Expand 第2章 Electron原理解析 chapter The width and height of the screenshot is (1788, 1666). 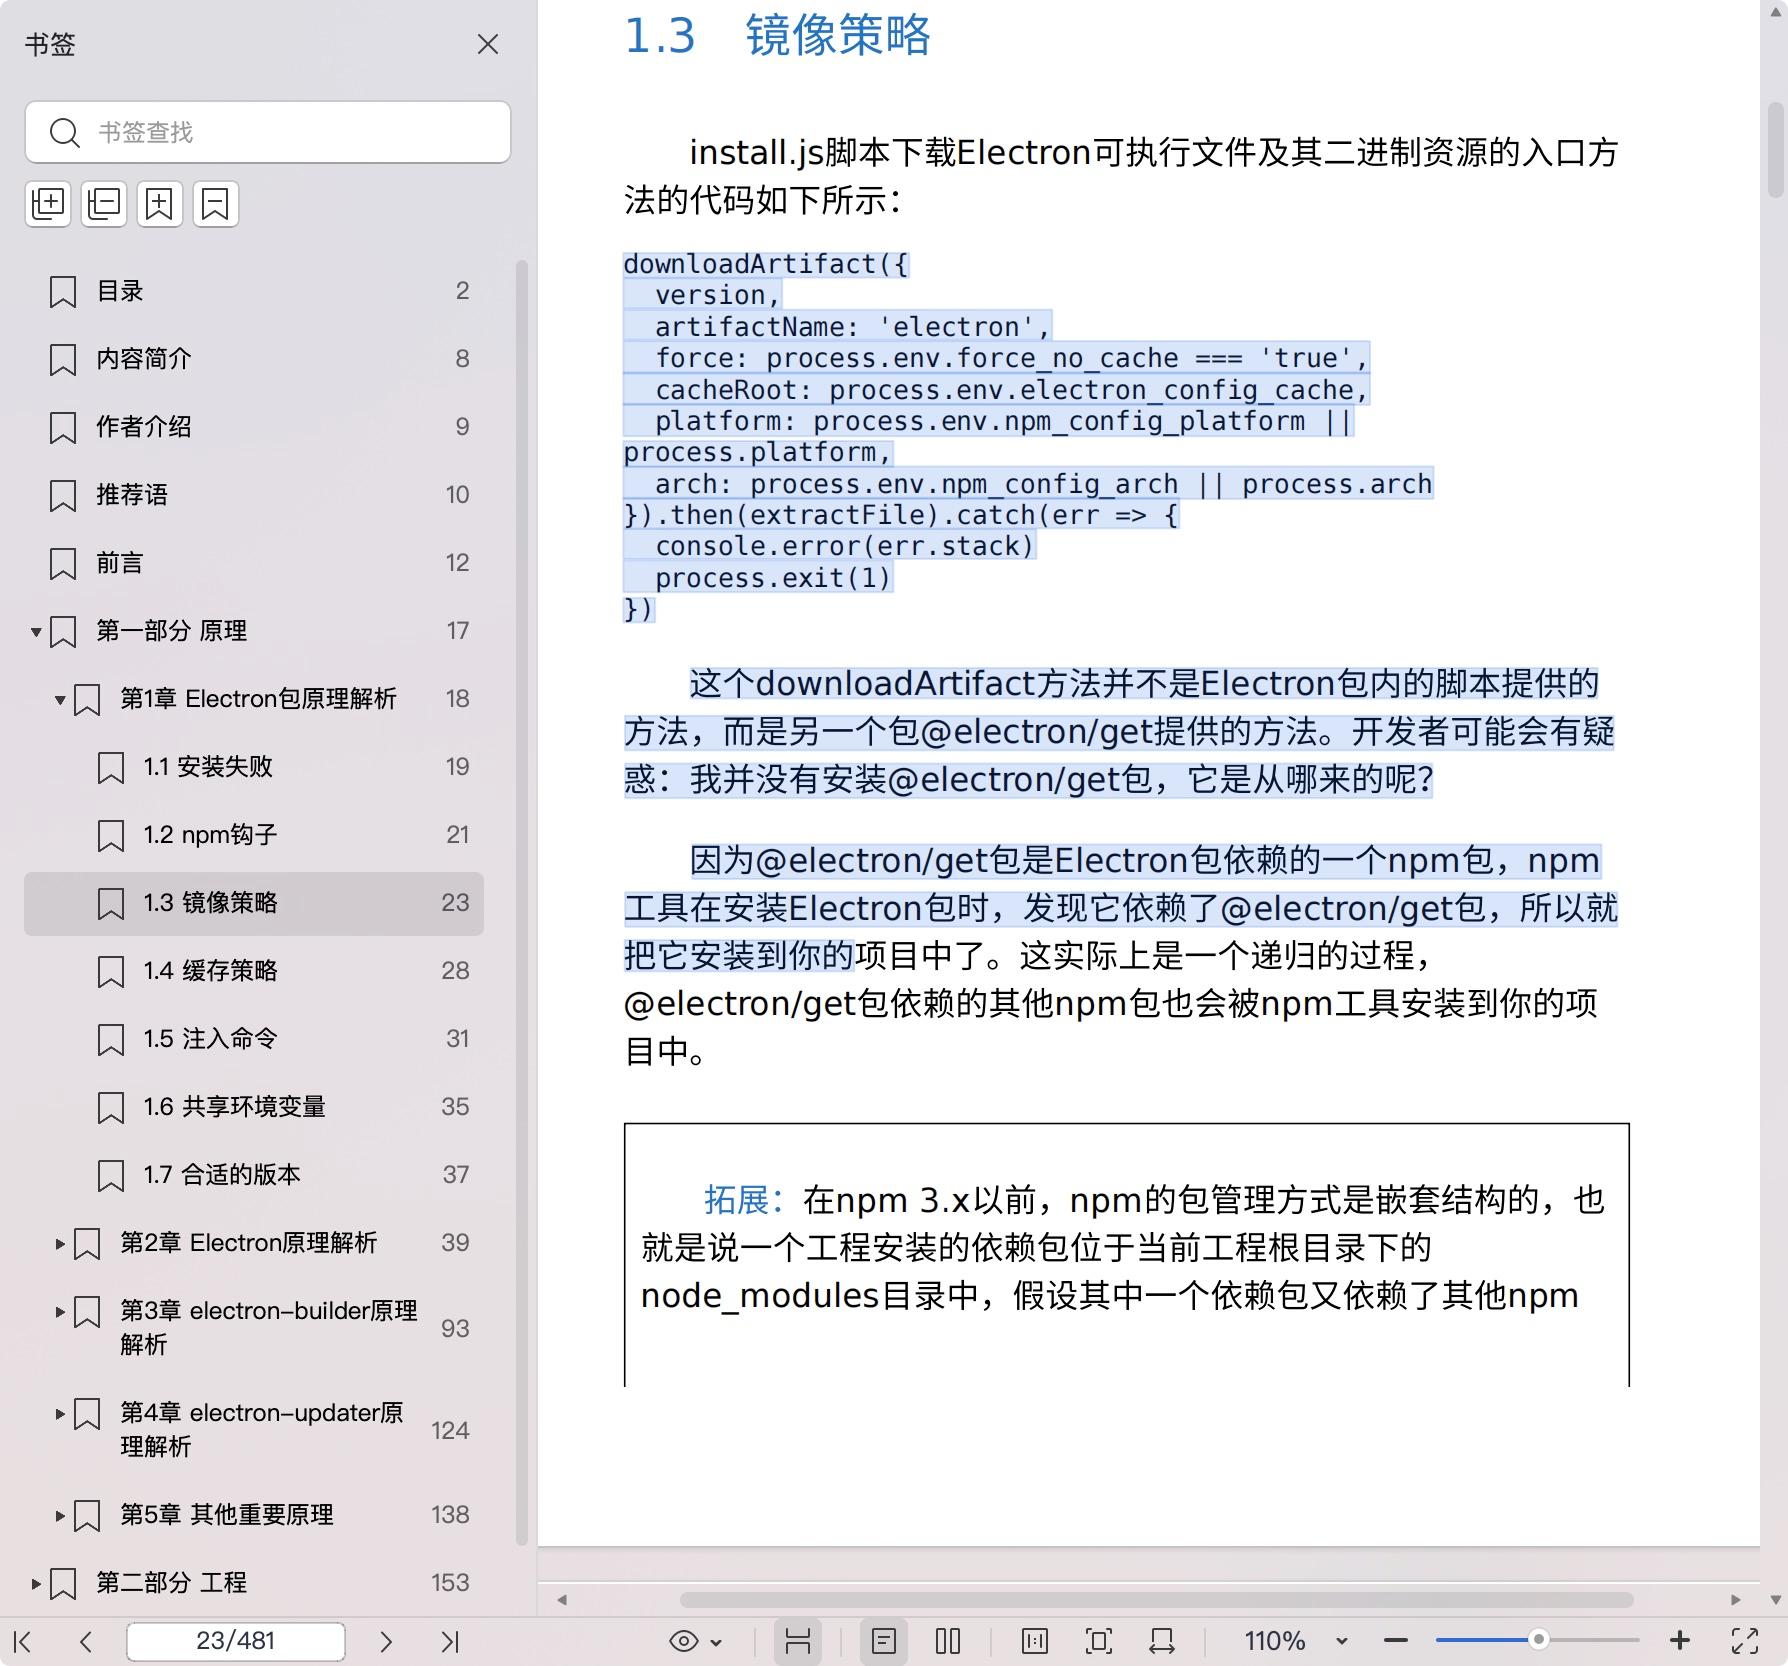(x=60, y=1244)
